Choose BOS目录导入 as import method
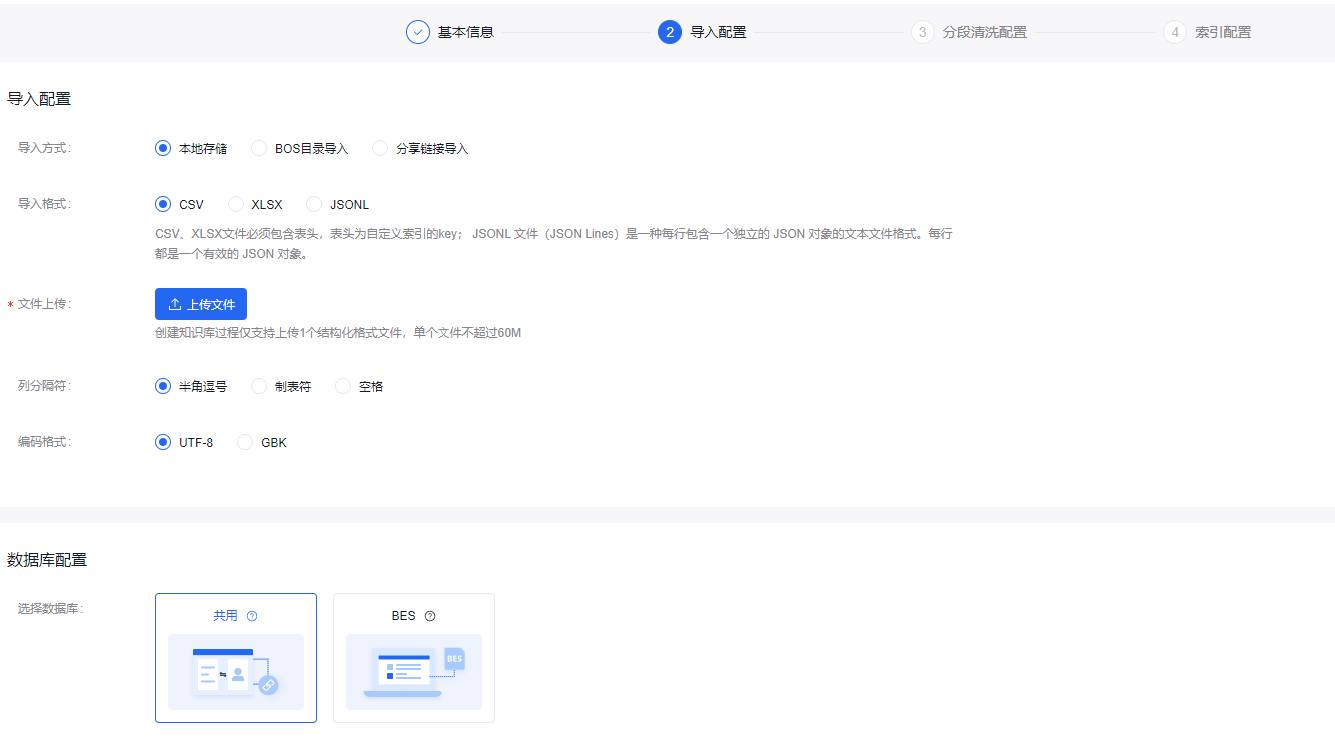This screenshot has height=742, width=1335. click(x=260, y=147)
